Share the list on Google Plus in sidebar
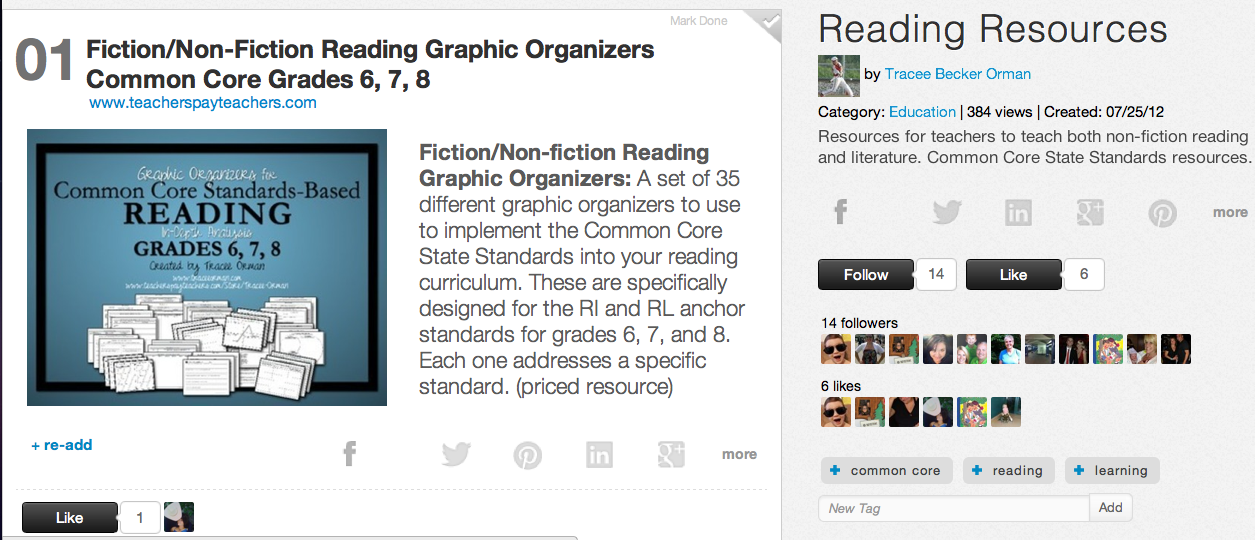Screen dimensions: 1255x540 pos(1089,212)
